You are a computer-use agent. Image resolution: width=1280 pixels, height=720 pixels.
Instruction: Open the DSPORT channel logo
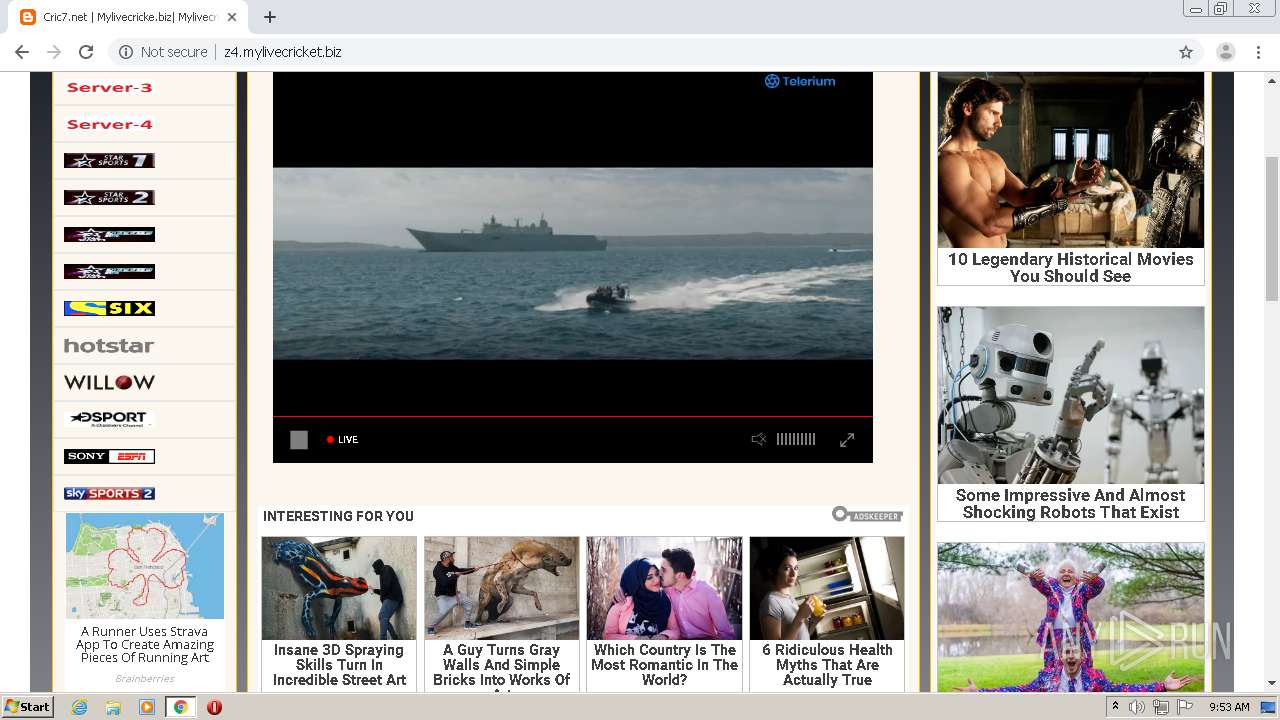[x=109, y=419]
